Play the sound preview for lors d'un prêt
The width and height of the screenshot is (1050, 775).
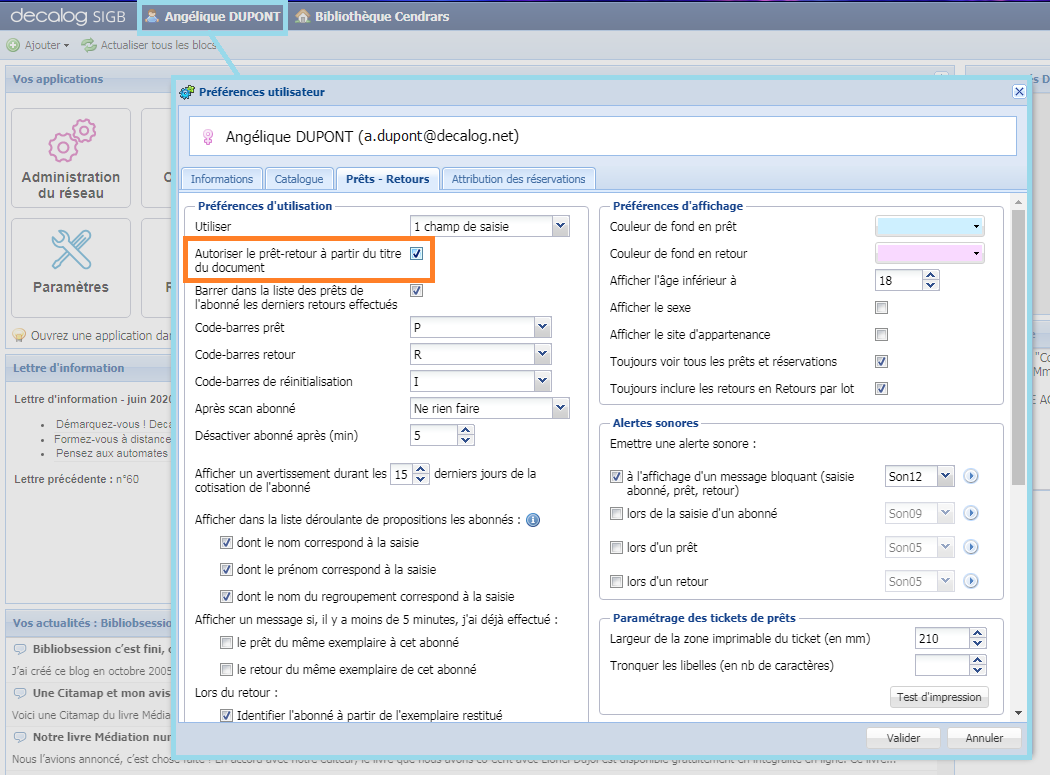click(970, 547)
